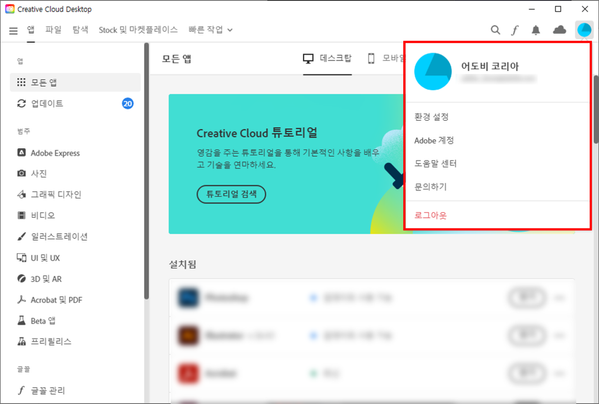Image resolution: width=599 pixels, height=404 pixels.
Task: Click the cloud sync status icon
Action: point(559,29)
